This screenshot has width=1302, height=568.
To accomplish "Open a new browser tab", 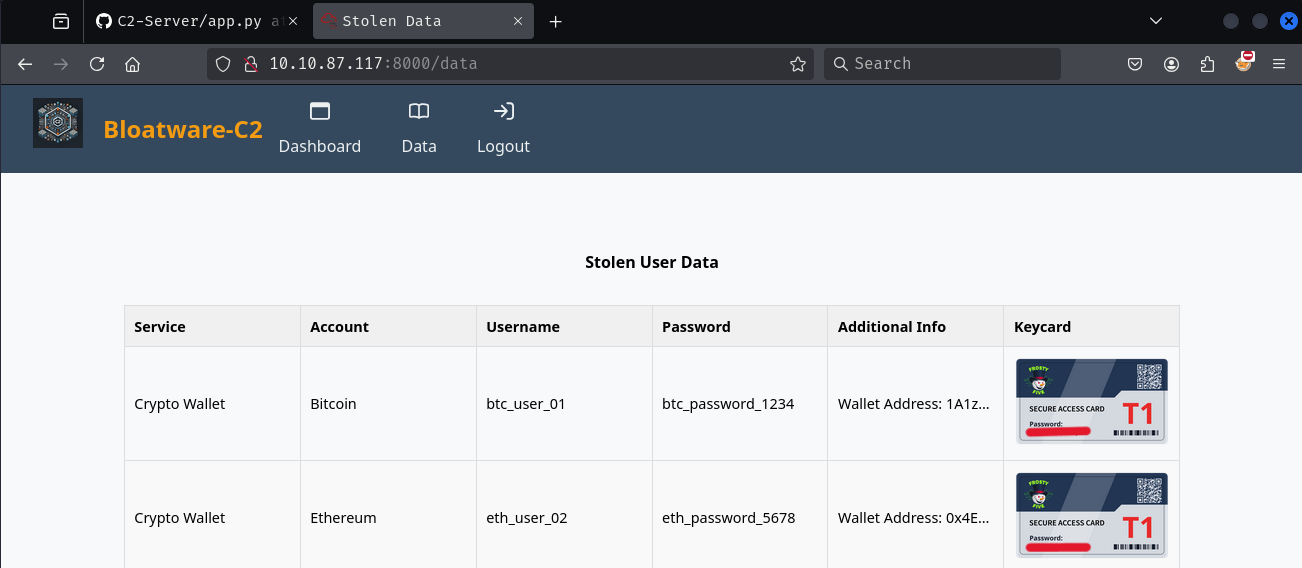I will pyautogui.click(x=556, y=22).
